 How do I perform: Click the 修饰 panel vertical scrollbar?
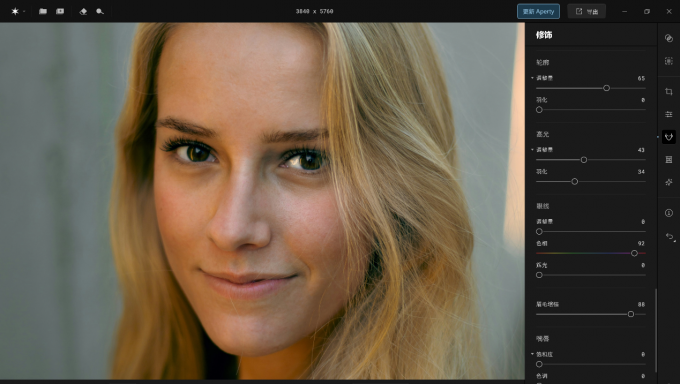(656, 330)
